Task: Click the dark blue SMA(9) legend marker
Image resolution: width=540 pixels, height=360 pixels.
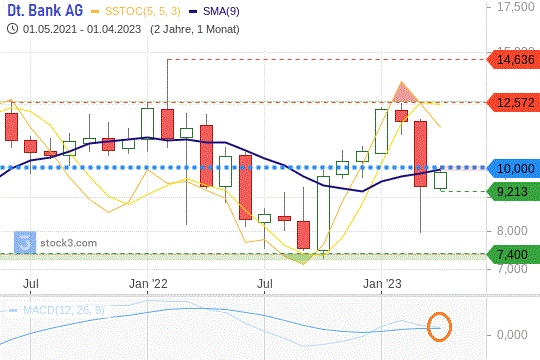Action: (x=193, y=12)
